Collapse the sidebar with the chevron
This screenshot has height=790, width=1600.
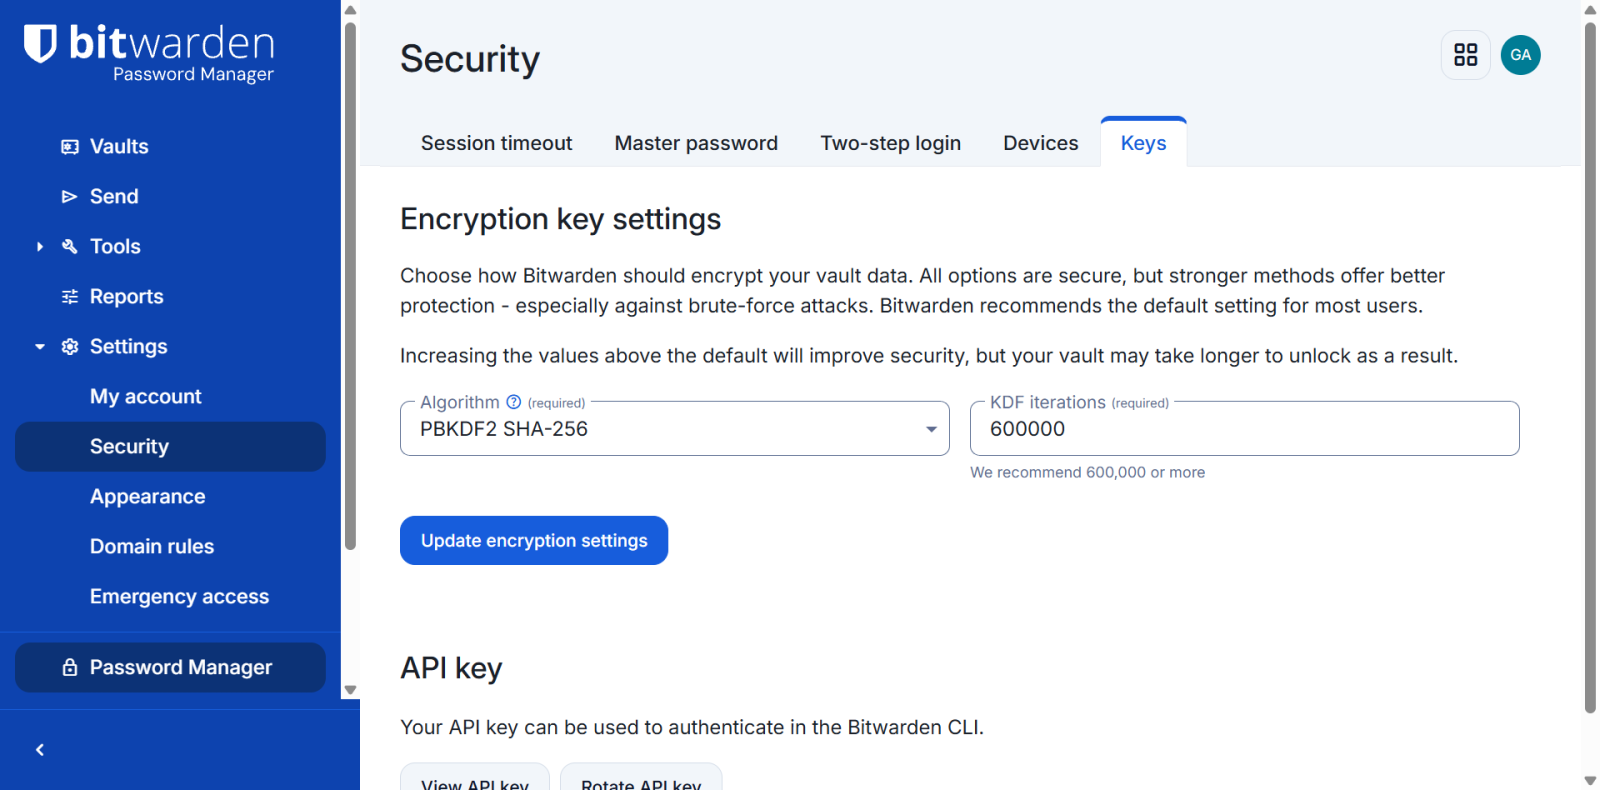(x=40, y=750)
